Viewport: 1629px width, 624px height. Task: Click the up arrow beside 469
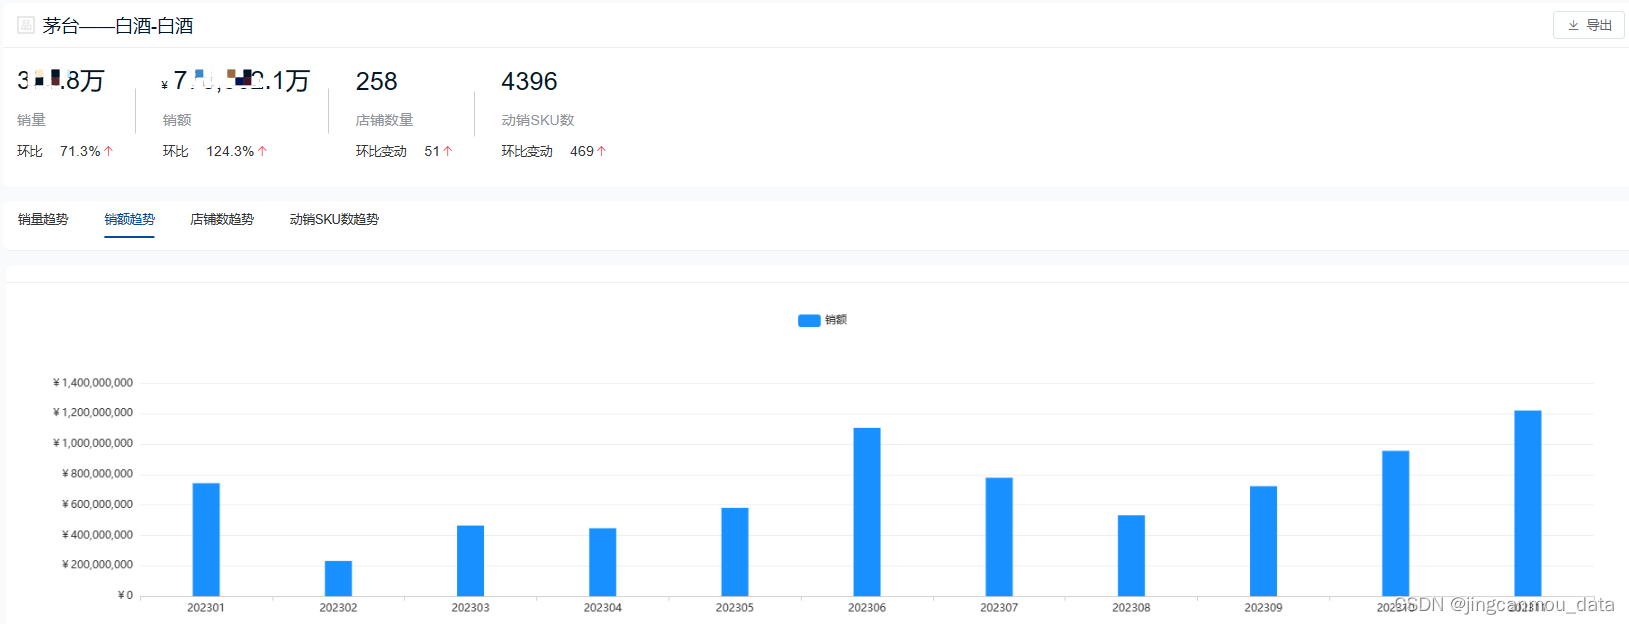(x=601, y=151)
